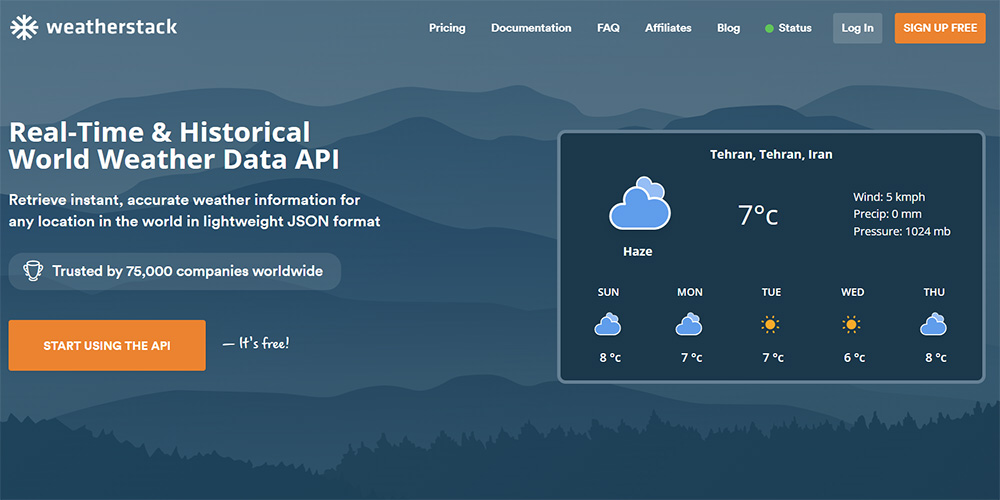Click the Retrieve instant, accurate weather description text
The height and width of the screenshot is (500, 1000).
click(195, 210)
